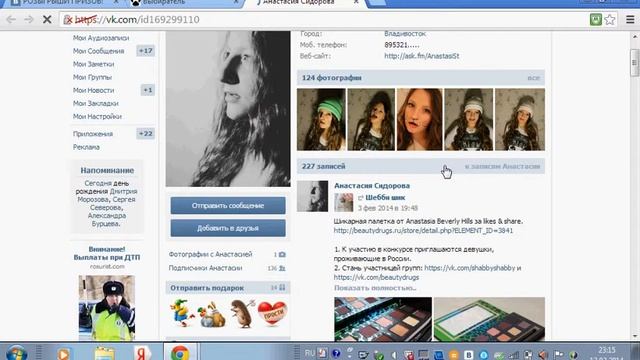Click the '227 записей' wall header

pyautogui.click(x=323, y=166)
